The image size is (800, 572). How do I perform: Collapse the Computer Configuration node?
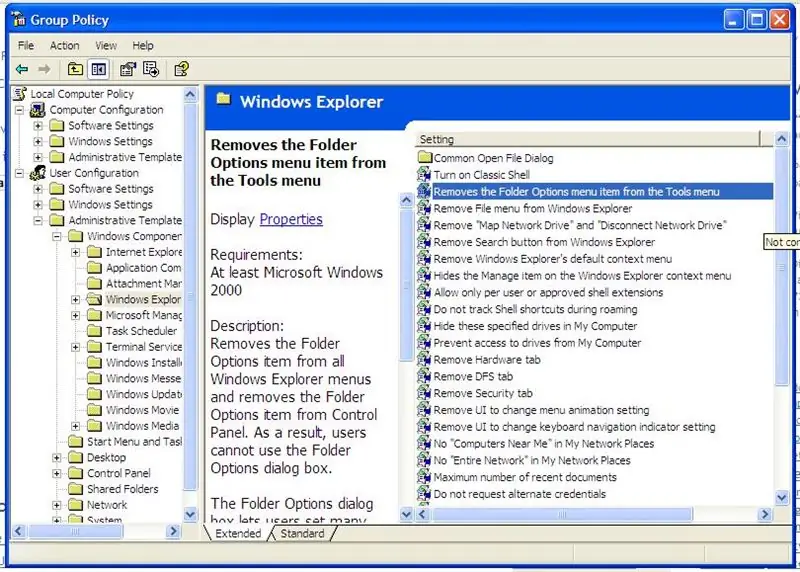(19, 110)
